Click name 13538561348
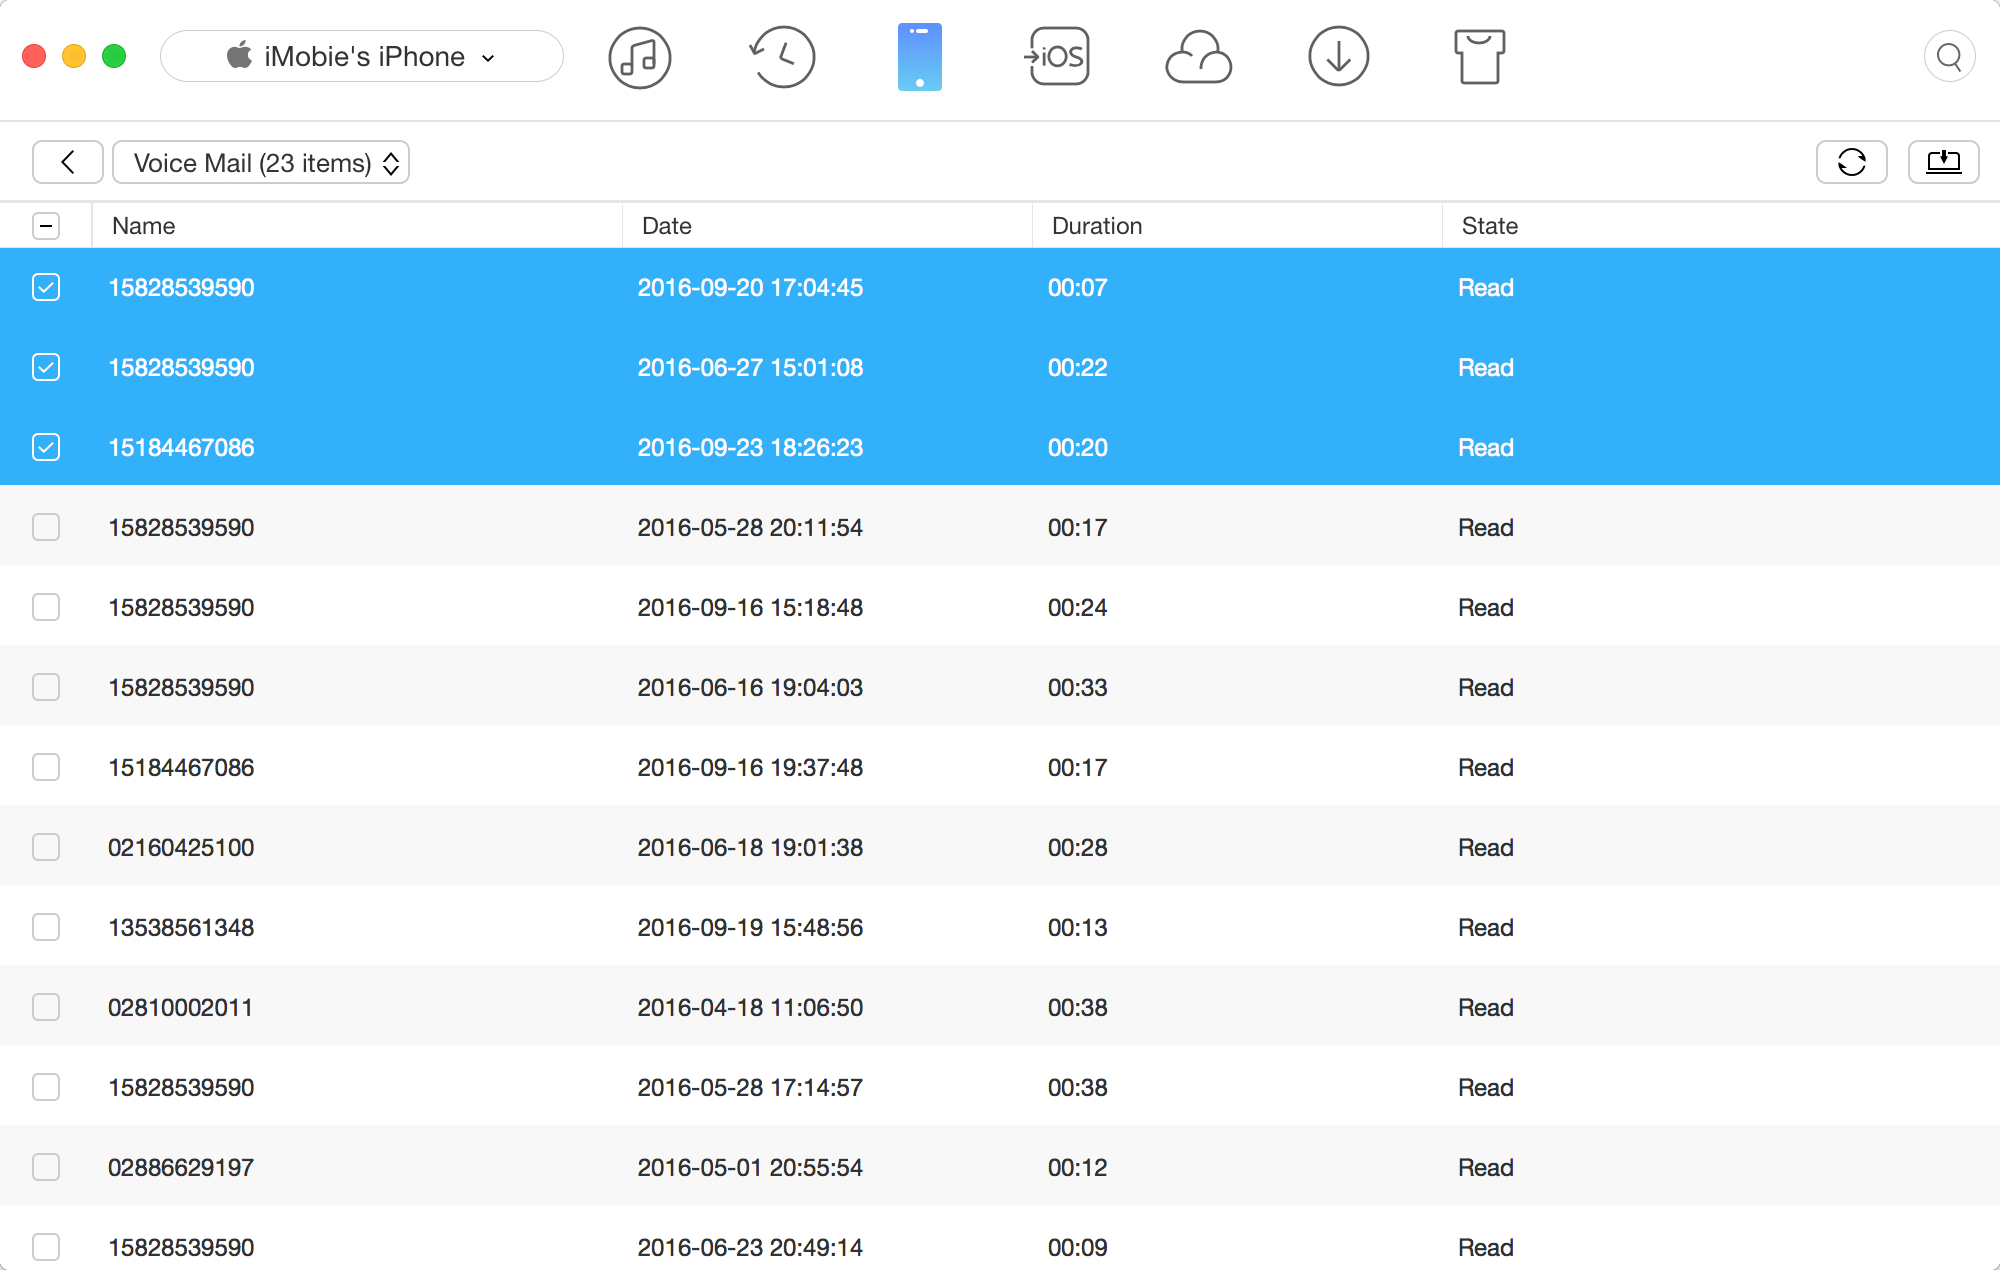Viewport: 2000px width, 1270px height. pyautogui.click(x=181, y=927)
